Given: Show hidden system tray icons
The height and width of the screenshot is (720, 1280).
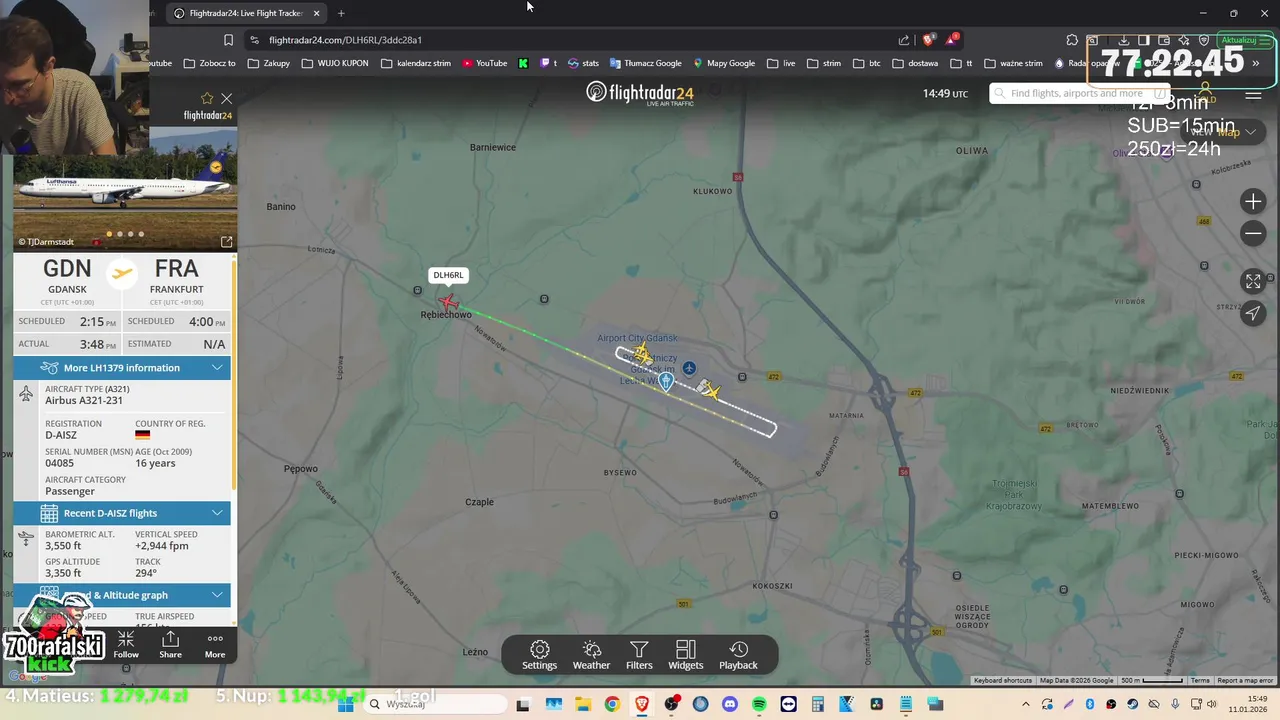Looking at the screenshot, I should [1025, 704].
